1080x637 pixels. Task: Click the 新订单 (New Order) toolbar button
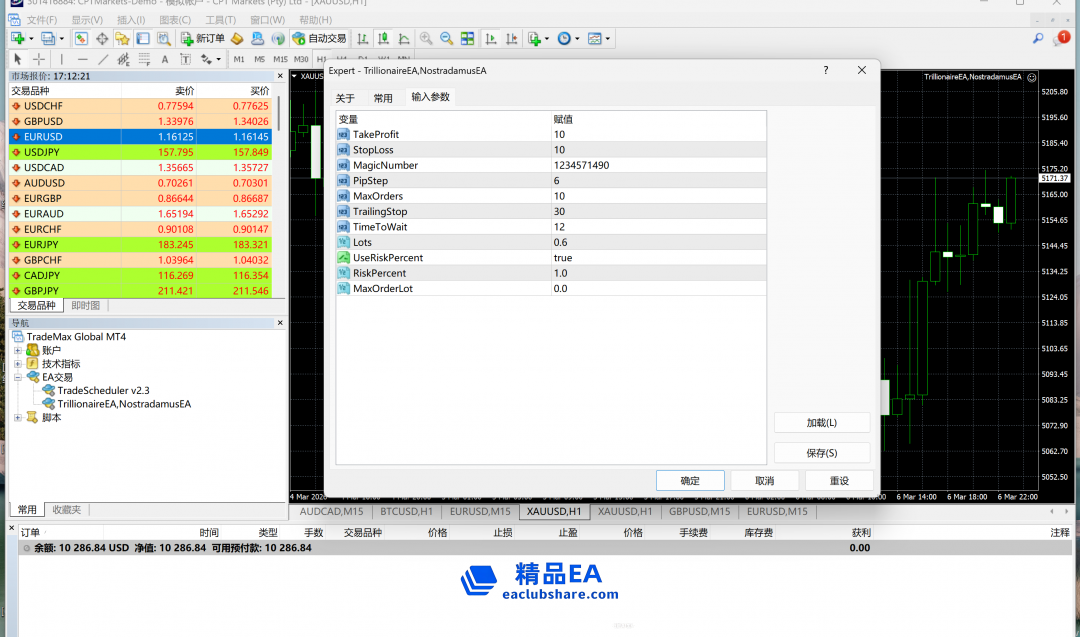(203, 39)
